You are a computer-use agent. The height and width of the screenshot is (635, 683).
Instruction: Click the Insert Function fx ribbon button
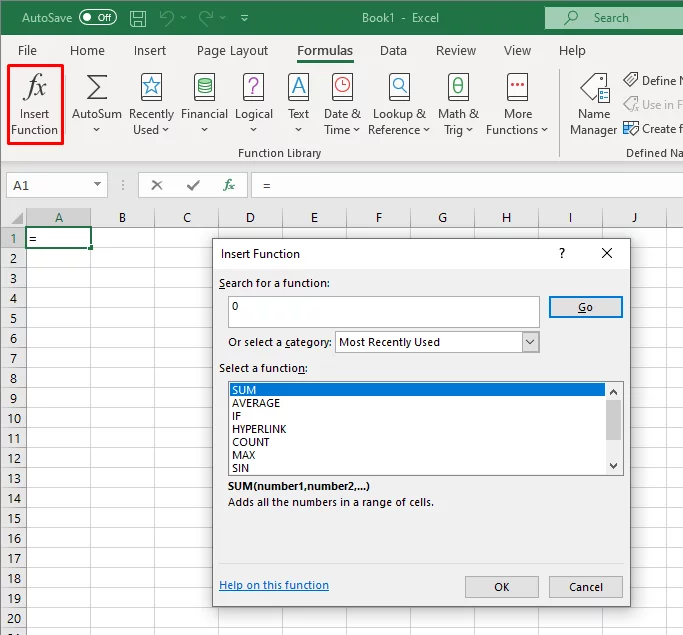tap(35, 105)
